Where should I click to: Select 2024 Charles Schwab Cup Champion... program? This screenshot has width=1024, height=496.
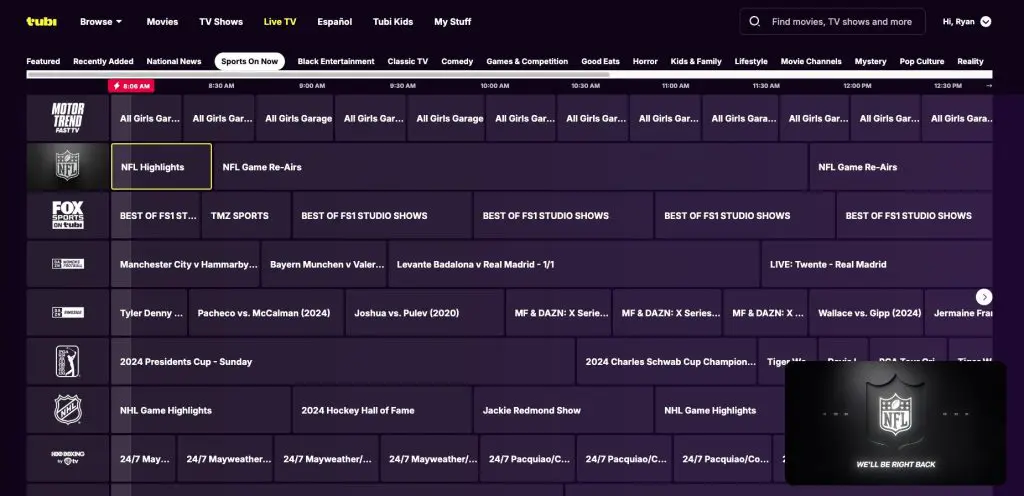tap(666, 362)
